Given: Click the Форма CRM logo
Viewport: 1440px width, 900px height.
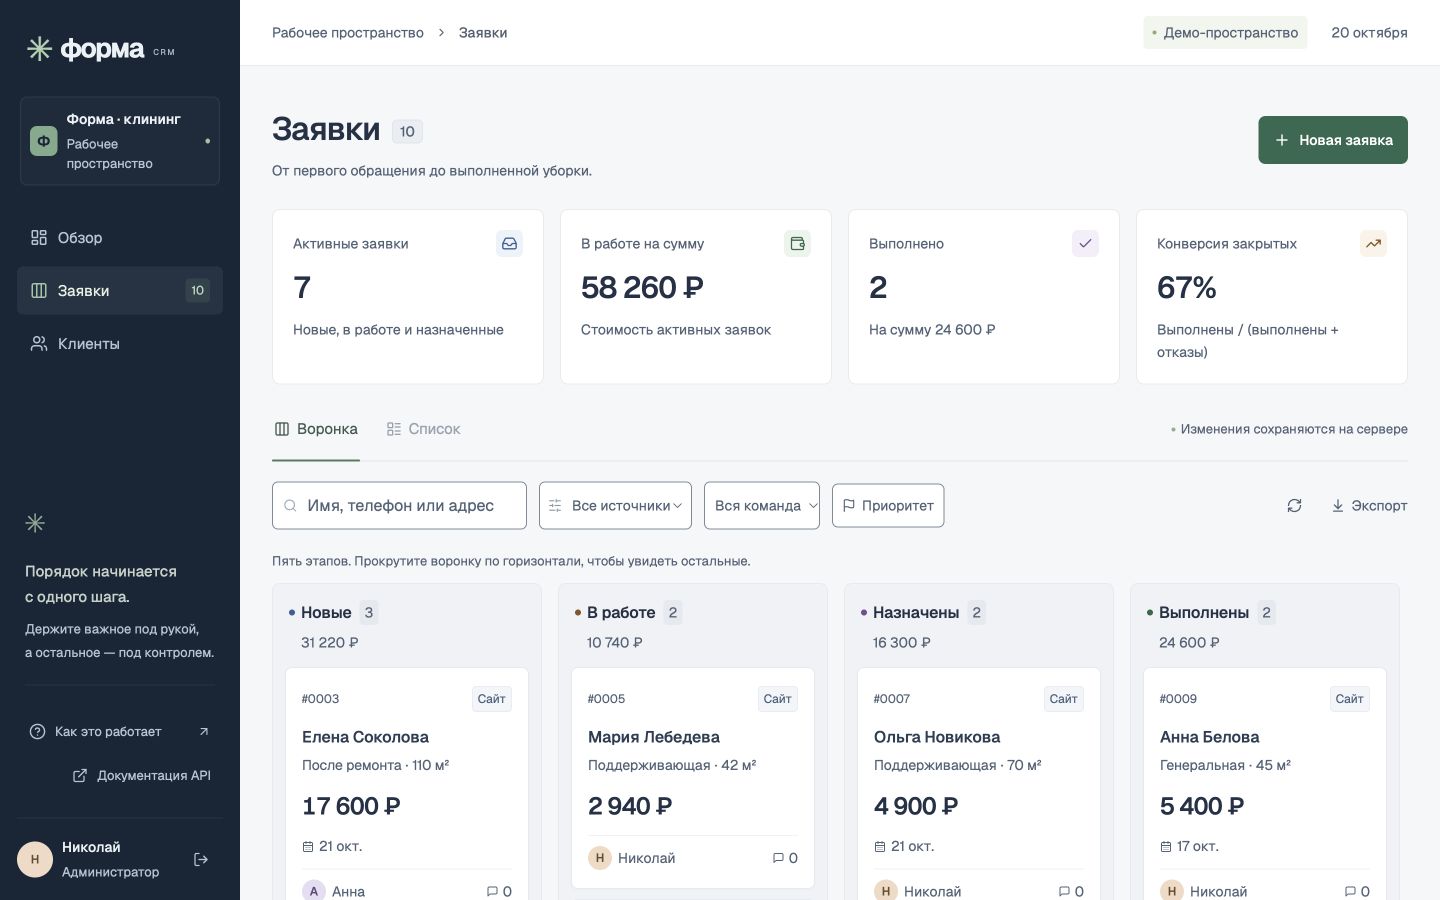Looking at the screenshot, I should click(x=100, y=49).
